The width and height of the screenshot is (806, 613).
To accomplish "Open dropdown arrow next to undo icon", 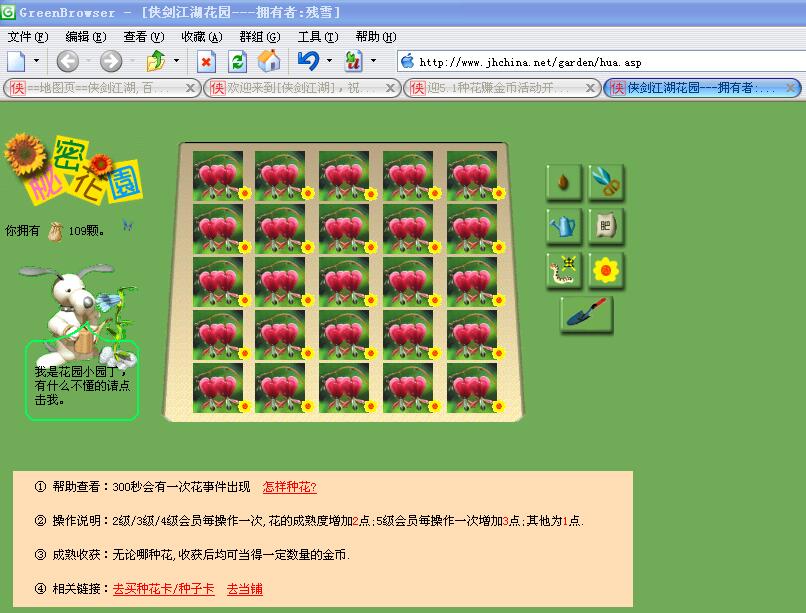I will [329, 60].
